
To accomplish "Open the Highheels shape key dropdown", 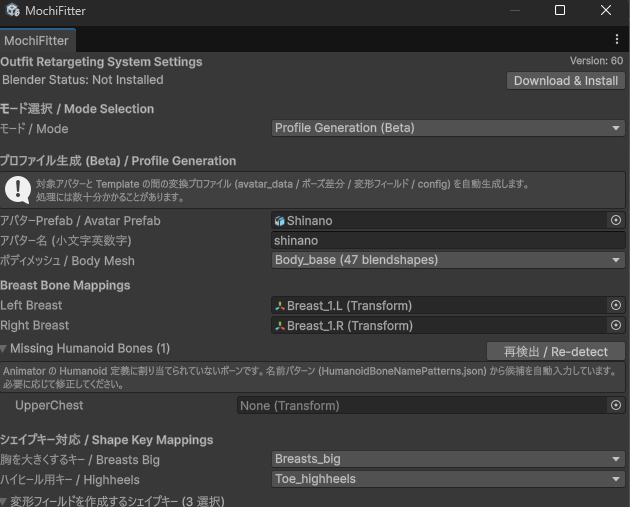I will [448, 479].
